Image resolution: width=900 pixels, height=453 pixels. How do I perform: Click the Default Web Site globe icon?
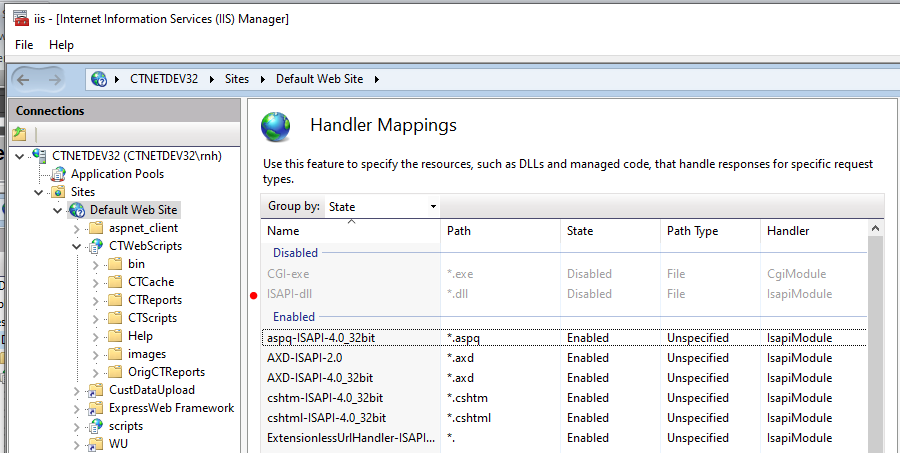click(77, 210)
